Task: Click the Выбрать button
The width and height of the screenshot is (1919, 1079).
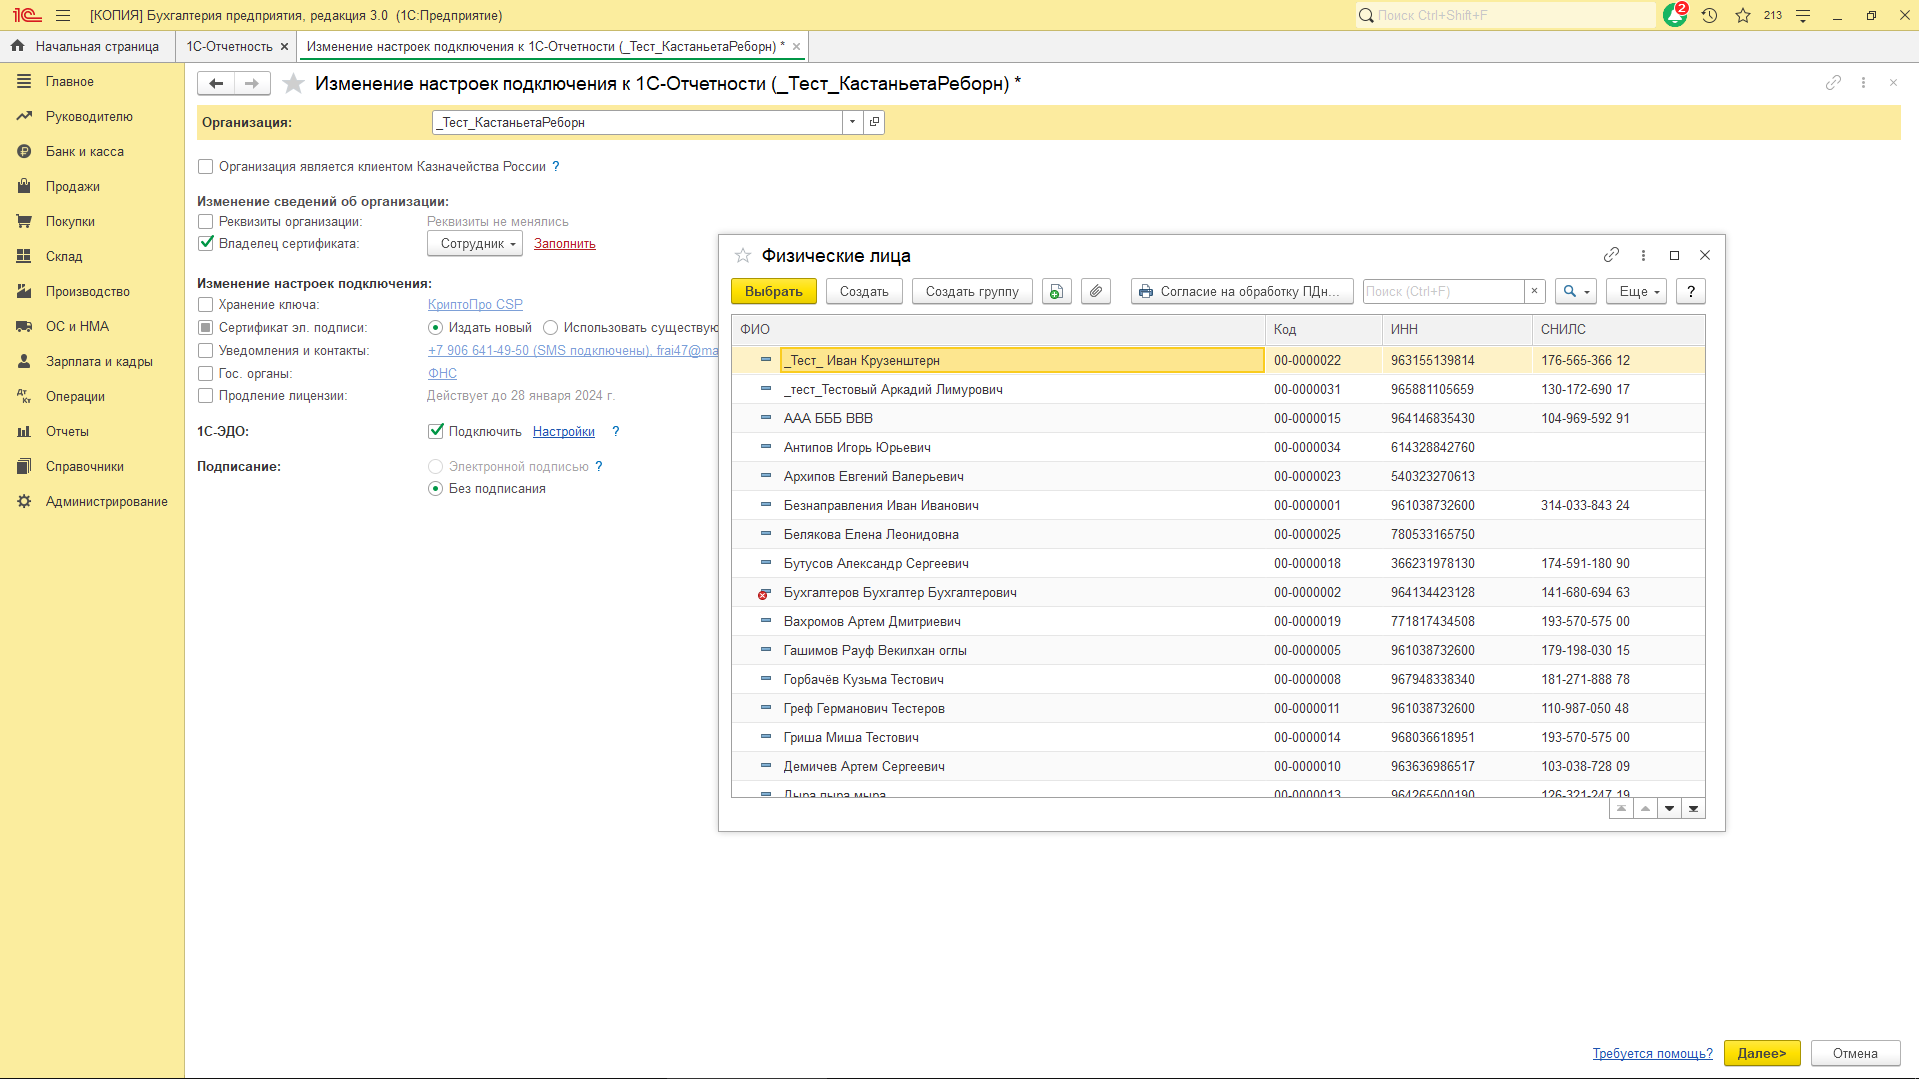Action: pyautogui.click(x=774, y=291)
